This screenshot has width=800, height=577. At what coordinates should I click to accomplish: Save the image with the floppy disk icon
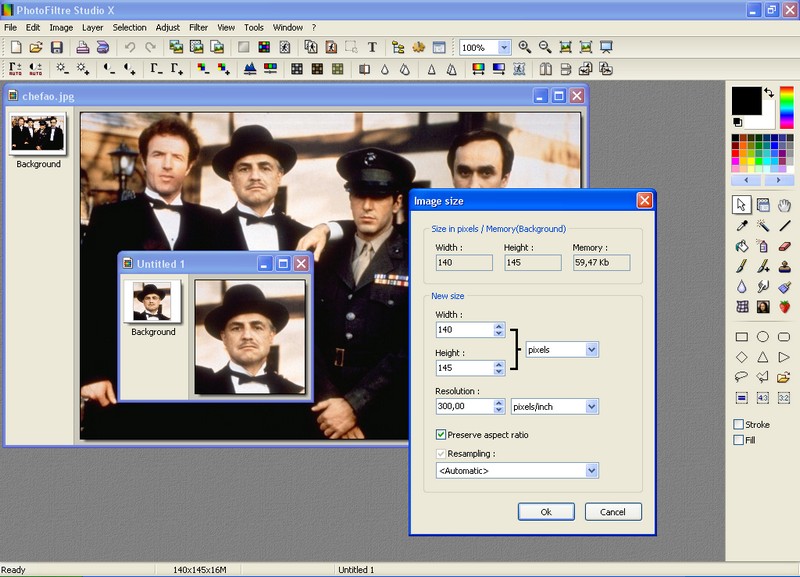(x=56, y=47)
